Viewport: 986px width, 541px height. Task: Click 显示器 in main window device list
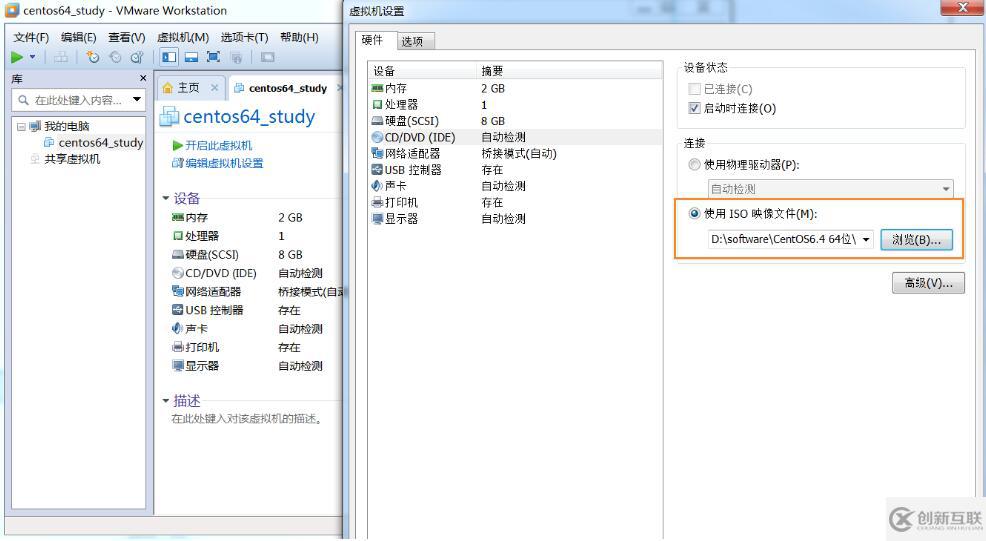click(x=202, y=365)
